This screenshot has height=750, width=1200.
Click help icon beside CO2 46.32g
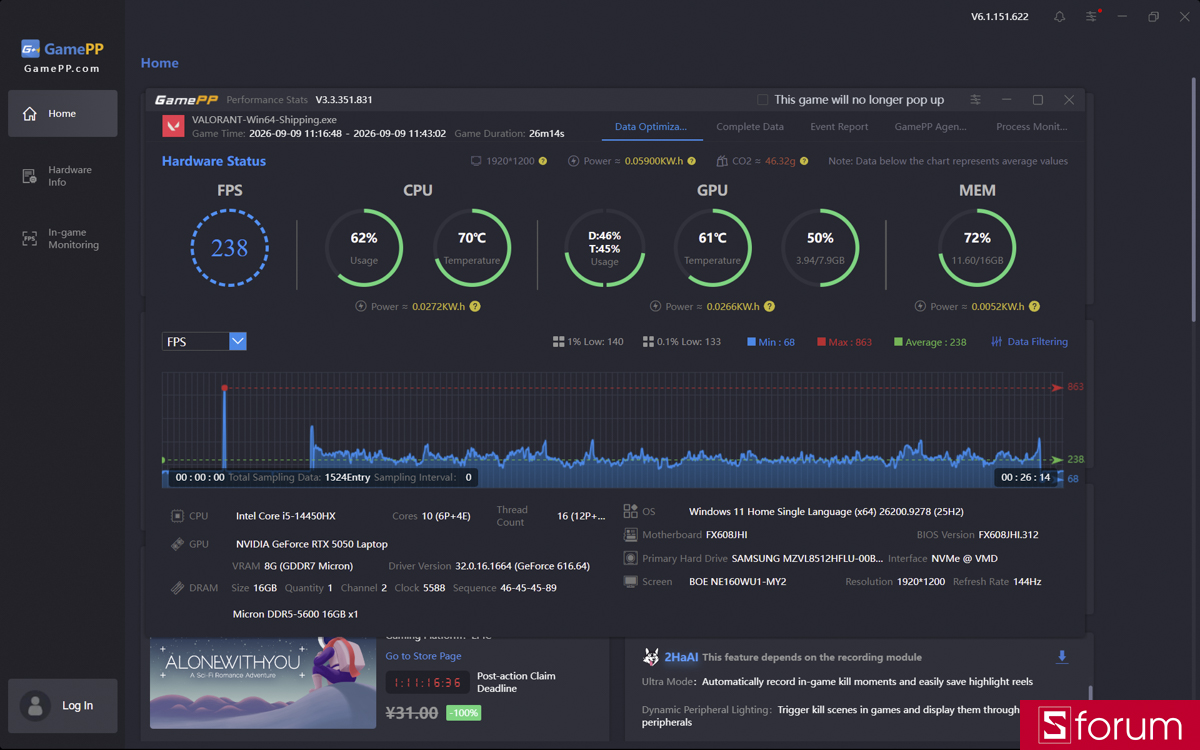804,161
